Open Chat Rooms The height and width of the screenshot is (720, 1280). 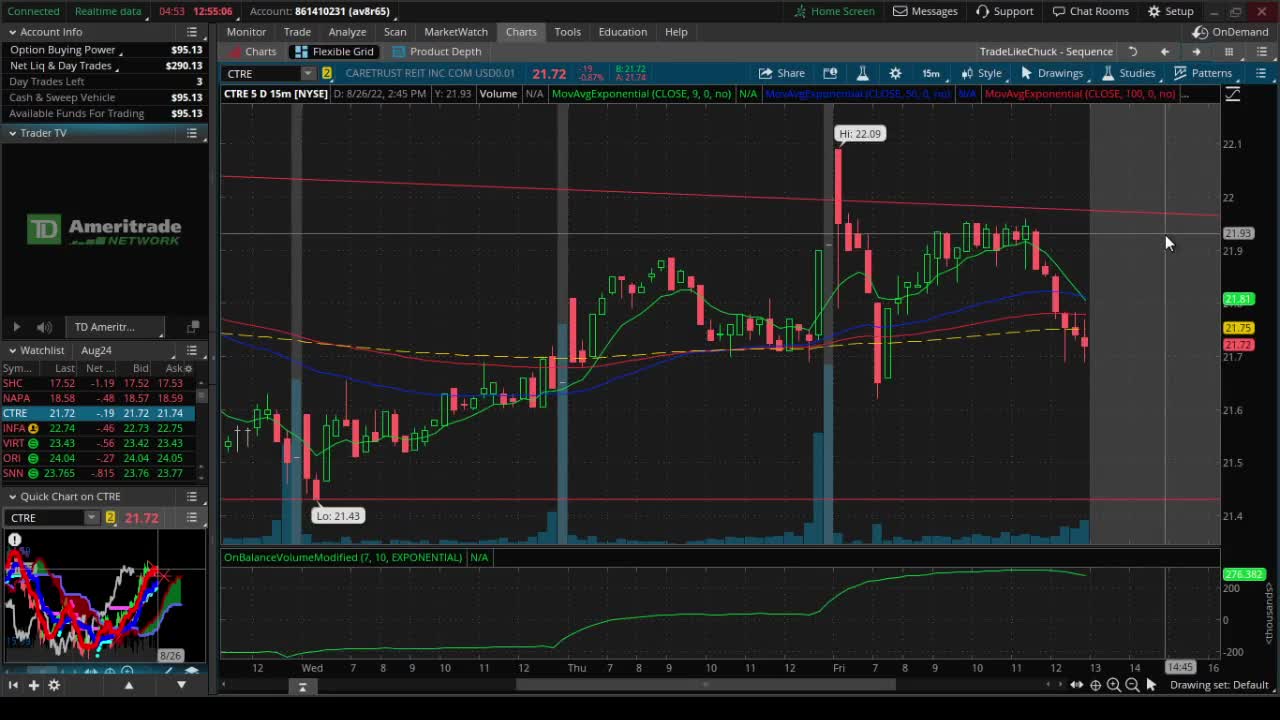pos(1090,11)
